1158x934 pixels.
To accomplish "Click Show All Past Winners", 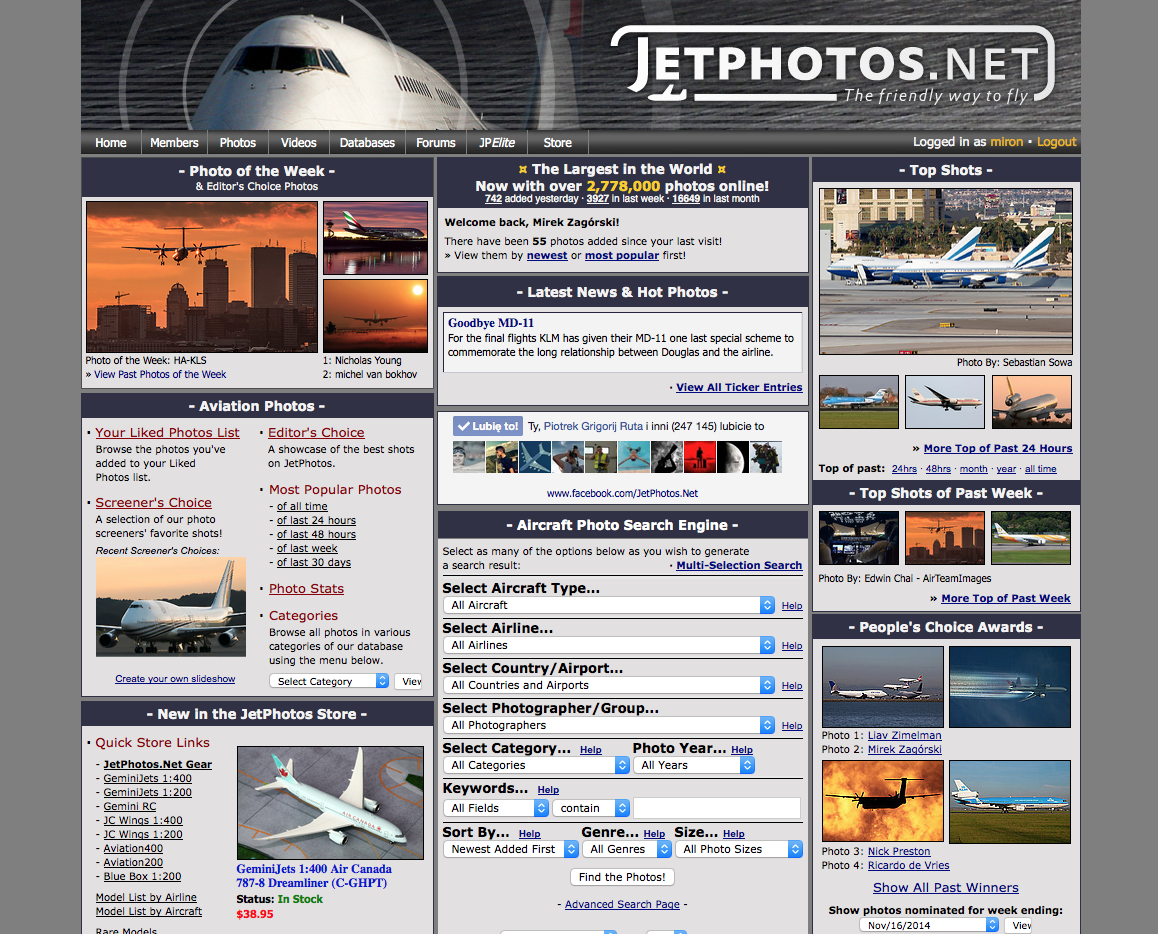I will 945,887.
